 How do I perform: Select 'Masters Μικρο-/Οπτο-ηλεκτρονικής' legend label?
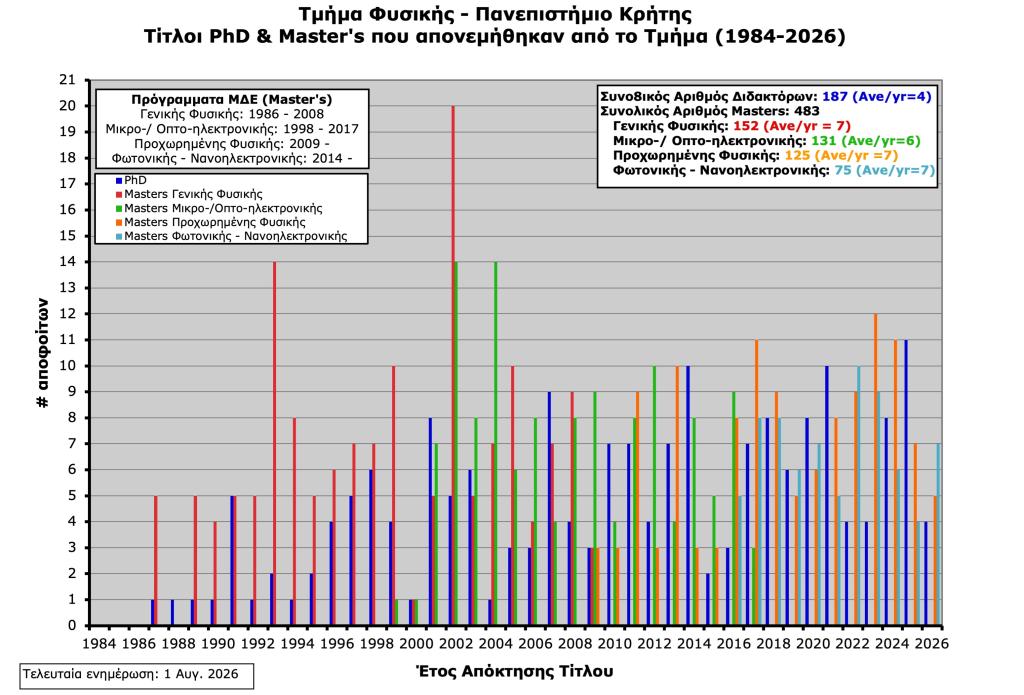coord(223,208)
